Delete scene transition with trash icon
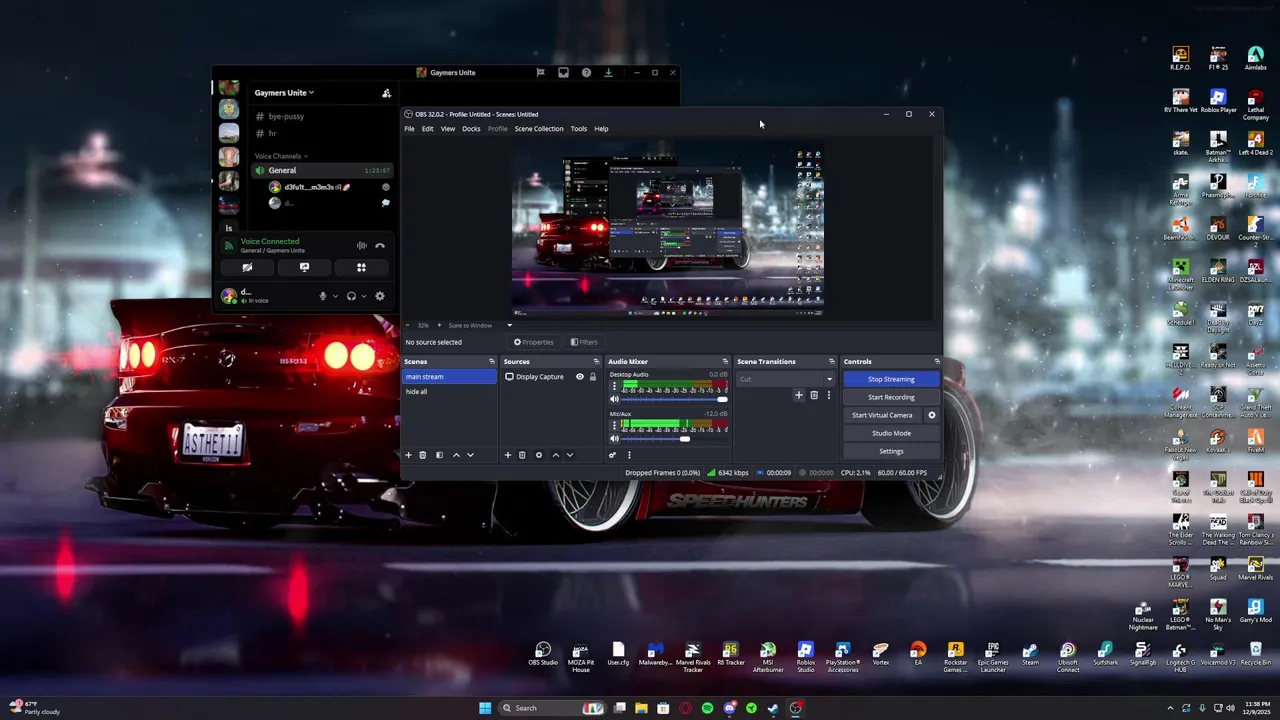The height and width of the screenshot is (720, 1280). point(814,395)
